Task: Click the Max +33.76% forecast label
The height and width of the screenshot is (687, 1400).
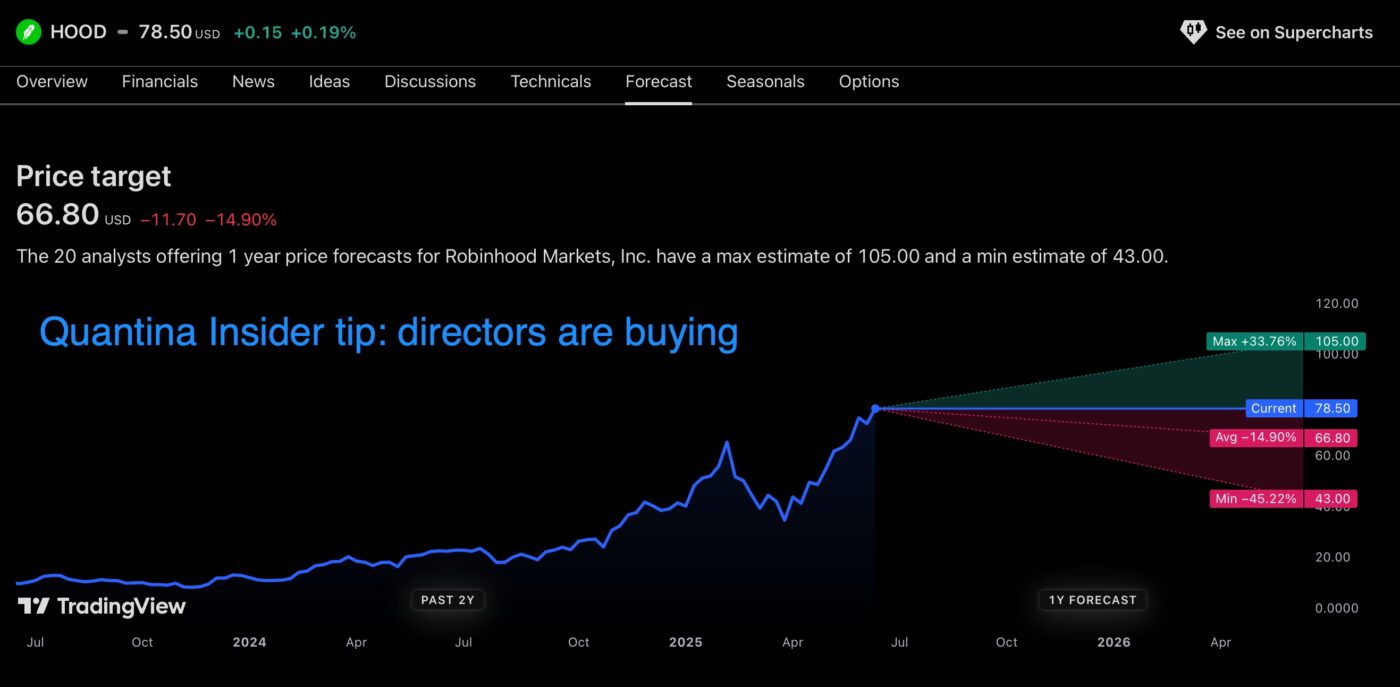Action: 1255,341
